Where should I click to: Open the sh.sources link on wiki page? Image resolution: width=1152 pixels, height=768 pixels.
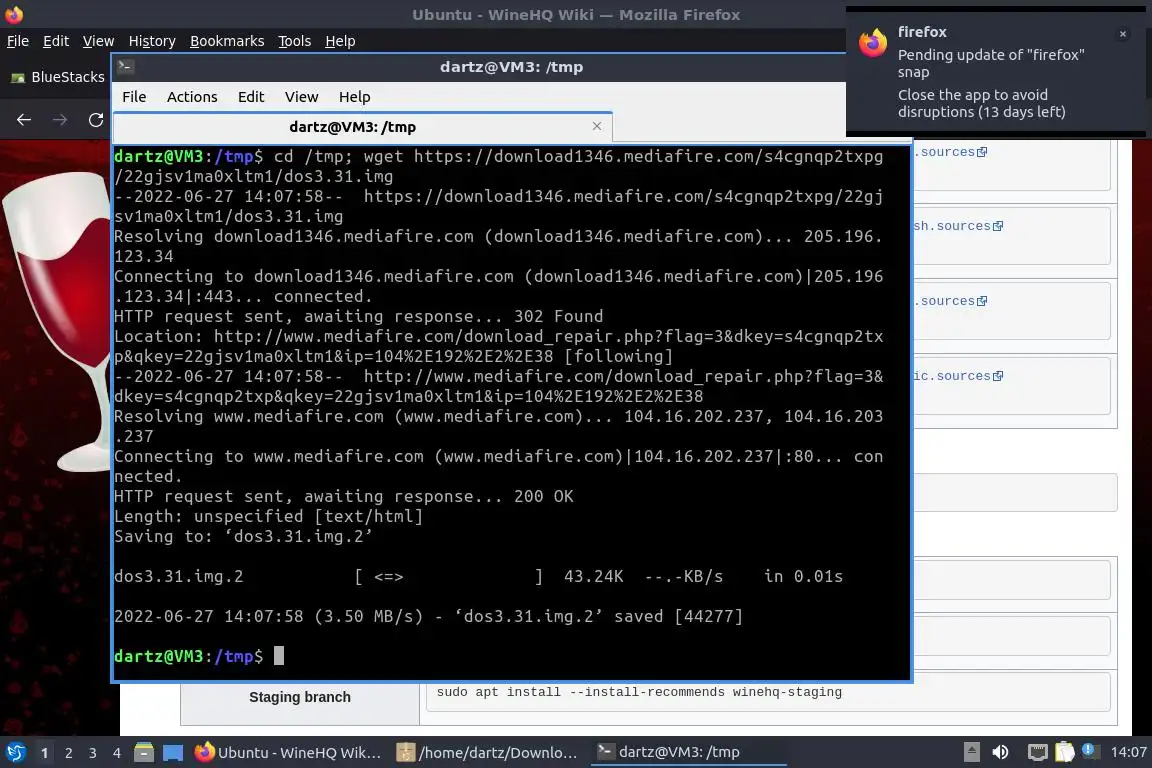958,226
